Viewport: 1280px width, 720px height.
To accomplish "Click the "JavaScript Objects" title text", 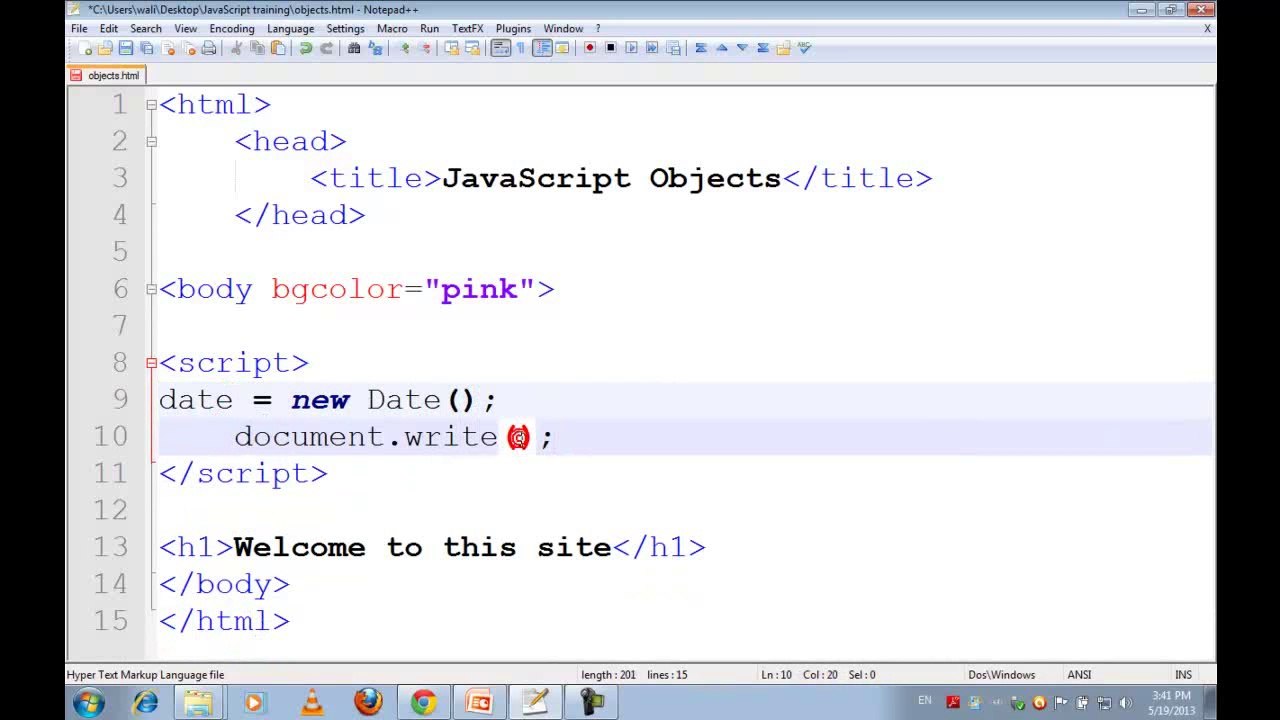I will 612,178.
